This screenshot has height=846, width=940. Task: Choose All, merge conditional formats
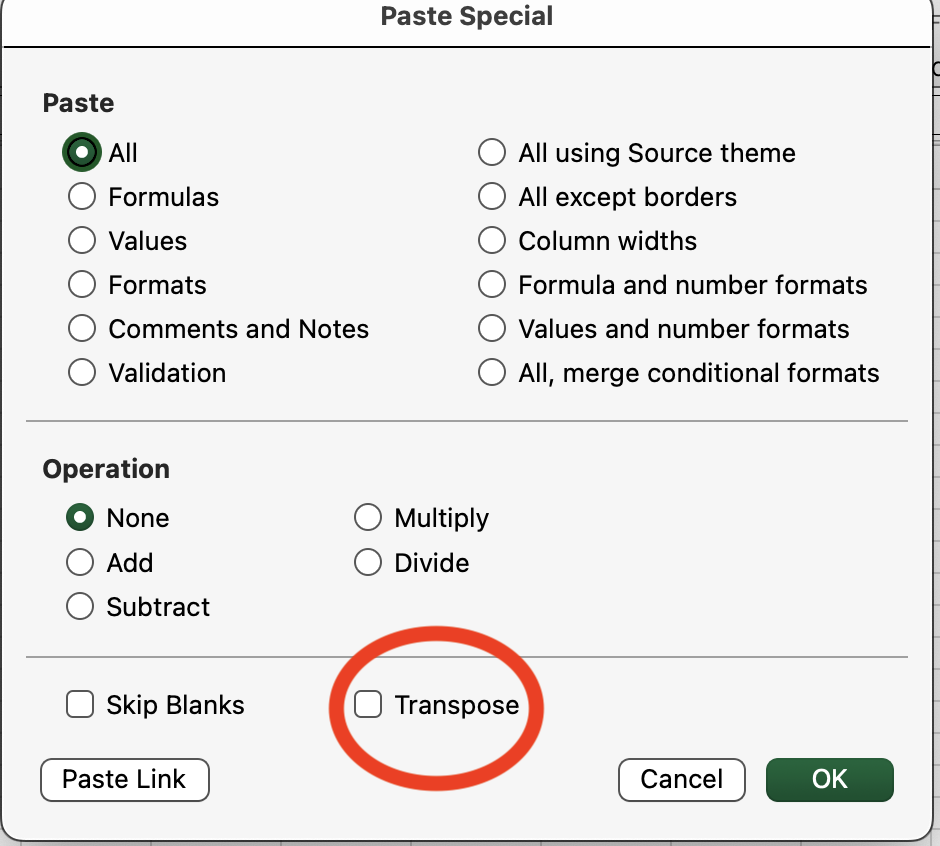point(492,372)
